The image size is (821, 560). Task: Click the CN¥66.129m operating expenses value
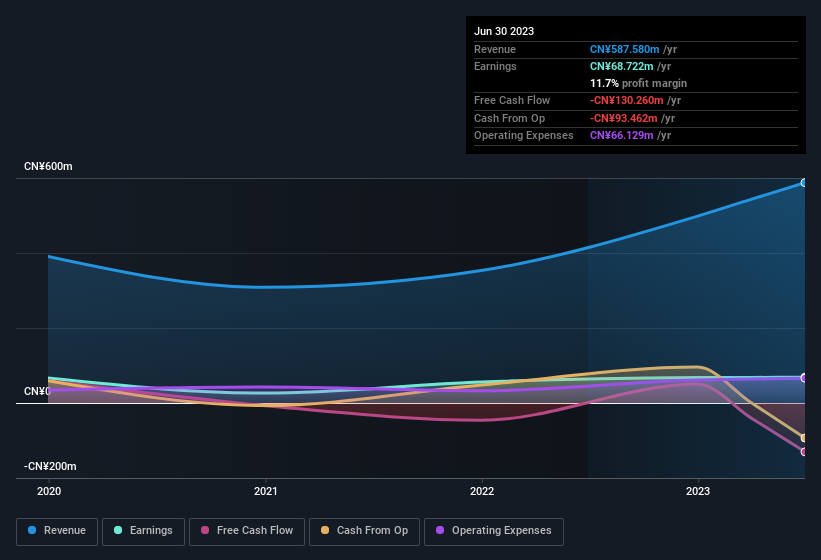pyautogui.click(x=622, y=136)
